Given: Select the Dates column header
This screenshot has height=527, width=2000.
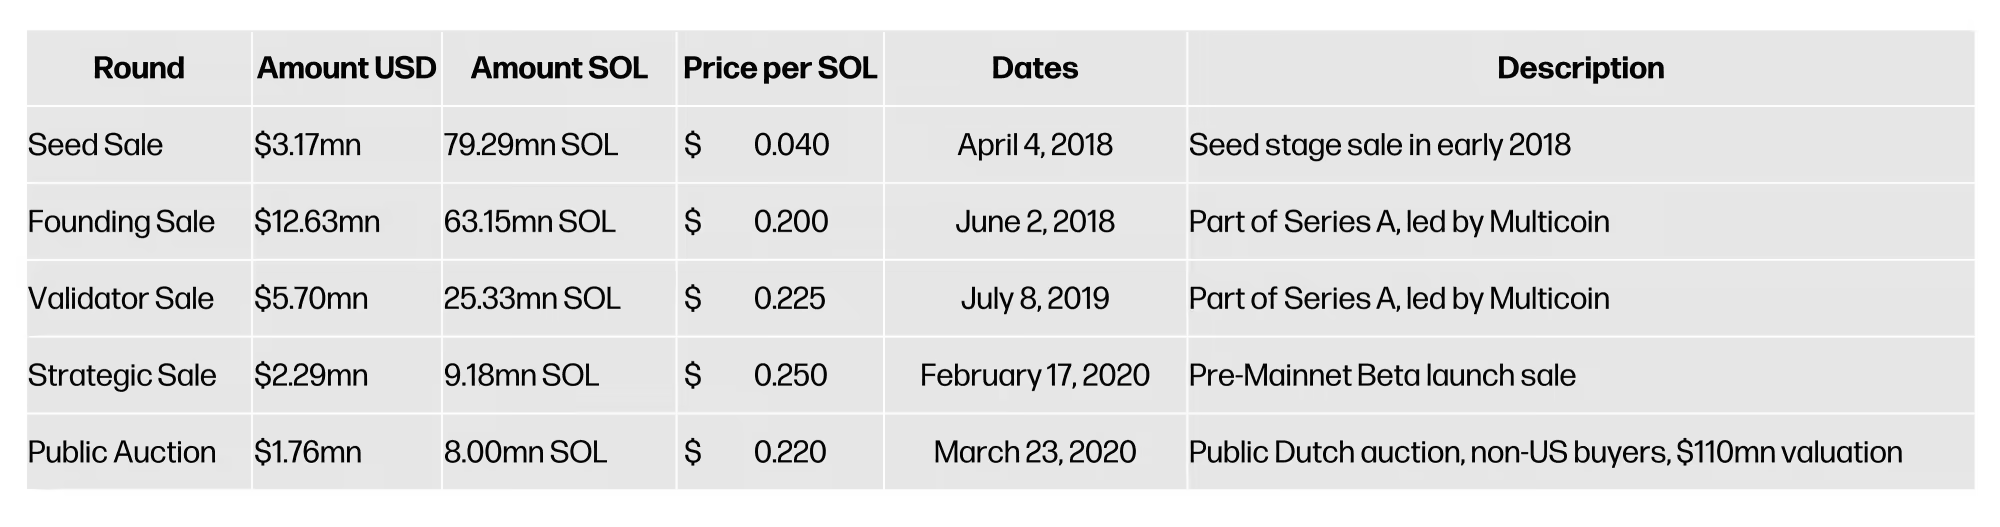Looking at the screenshot, I should (x=1035, y=68).
